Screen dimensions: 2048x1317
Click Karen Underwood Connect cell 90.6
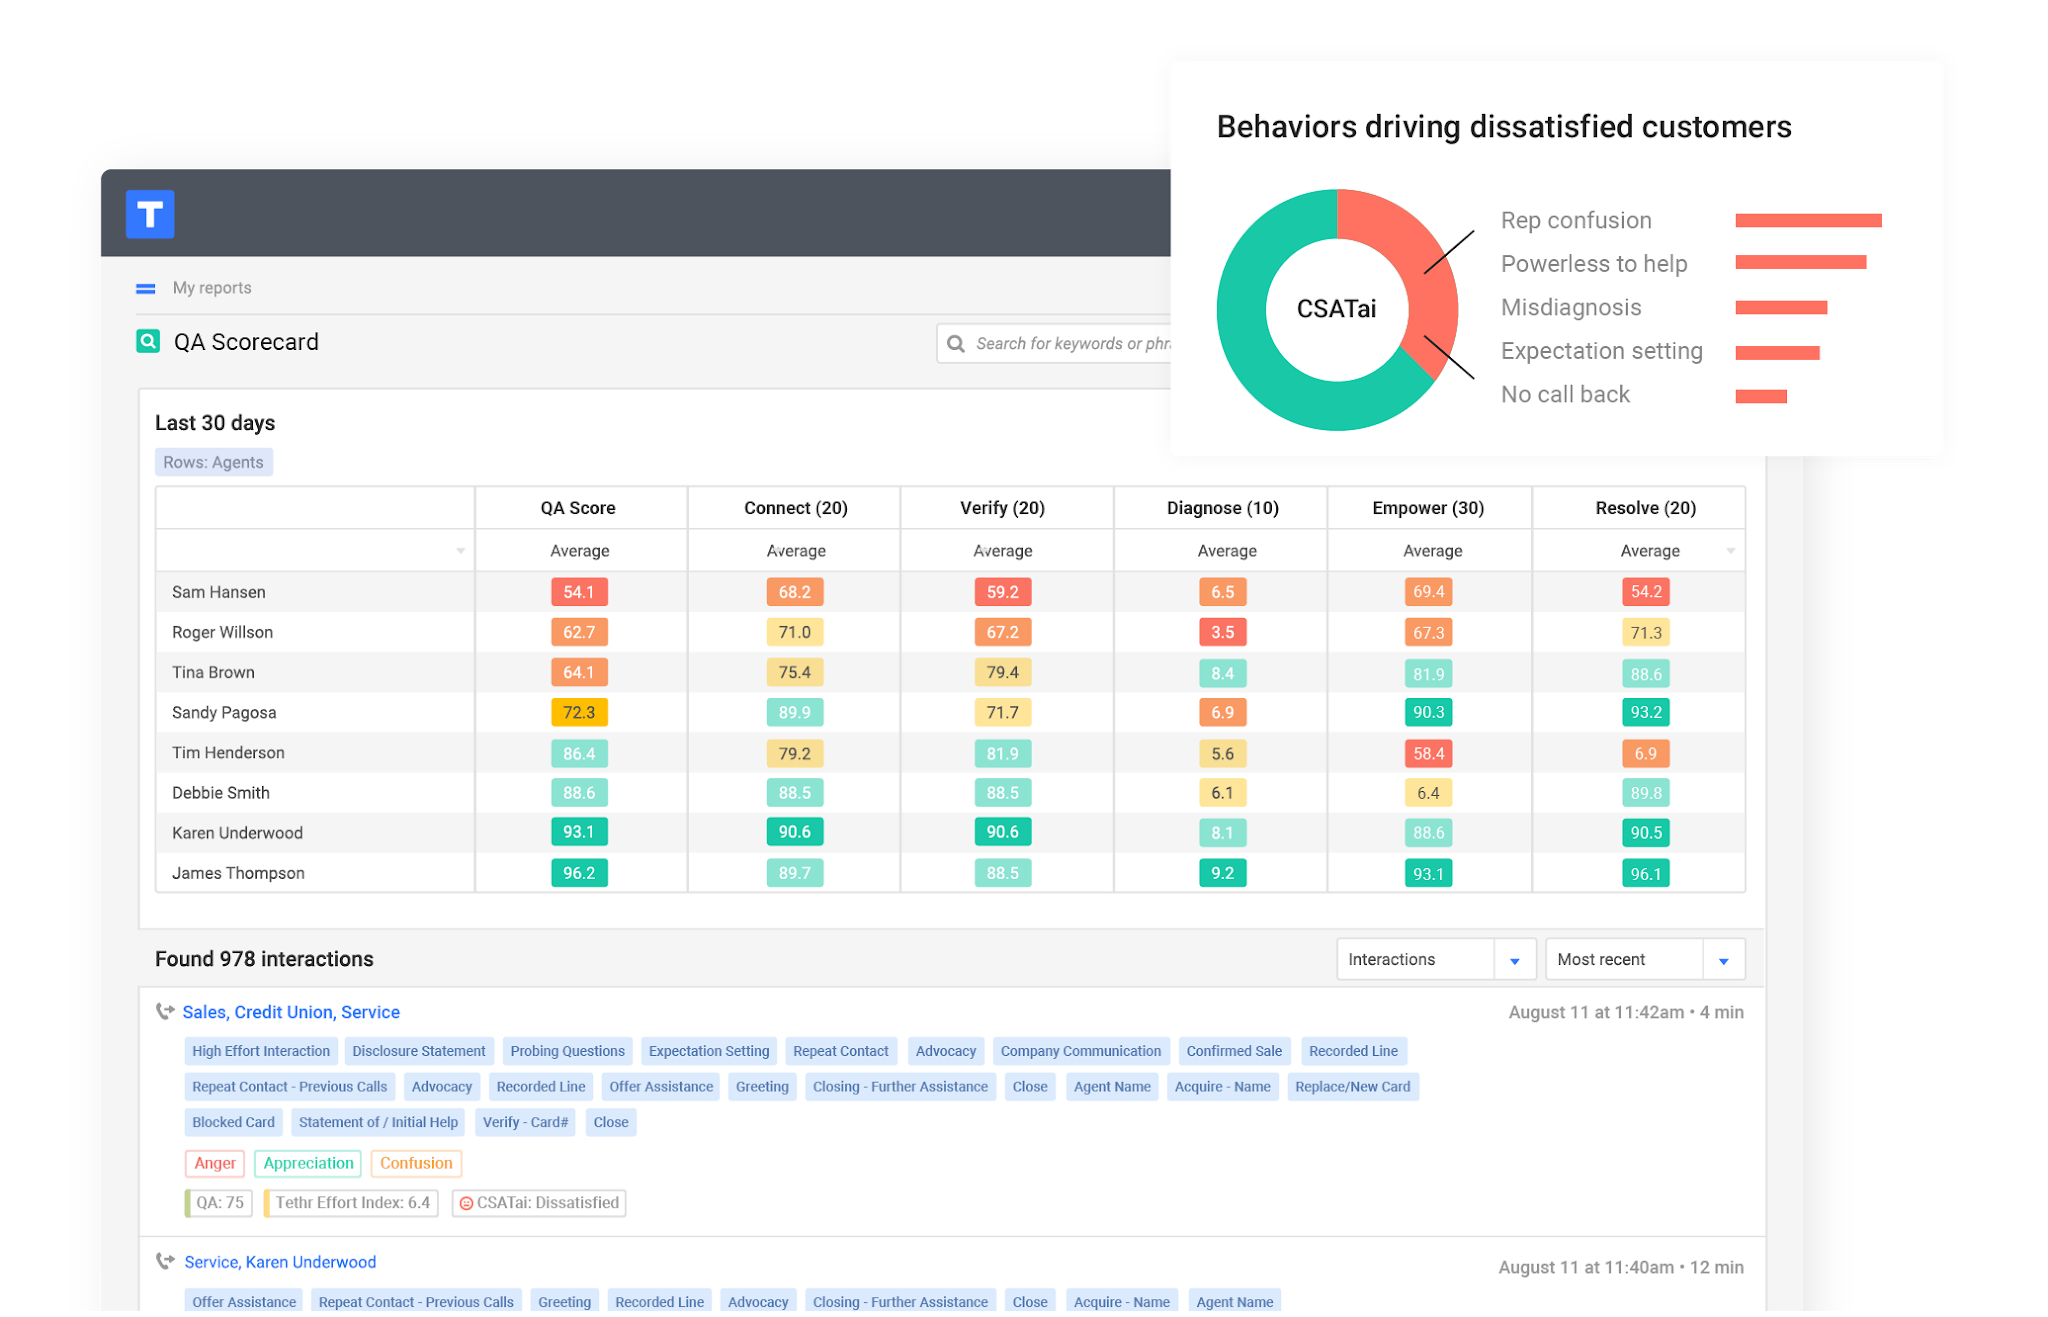tap(795, 833)
